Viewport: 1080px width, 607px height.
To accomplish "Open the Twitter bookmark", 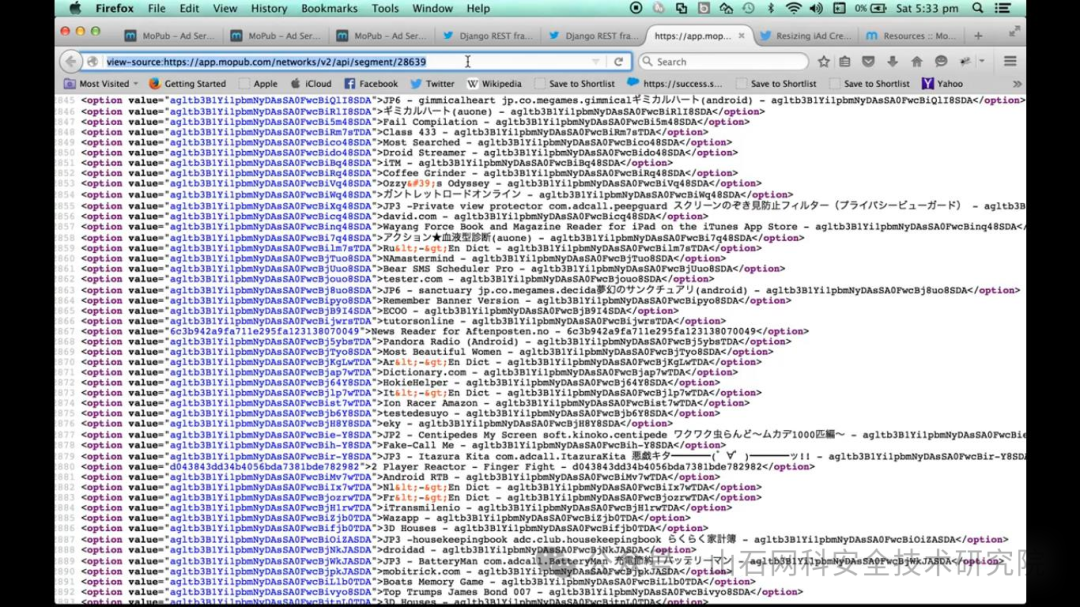I will click(433, 83).
